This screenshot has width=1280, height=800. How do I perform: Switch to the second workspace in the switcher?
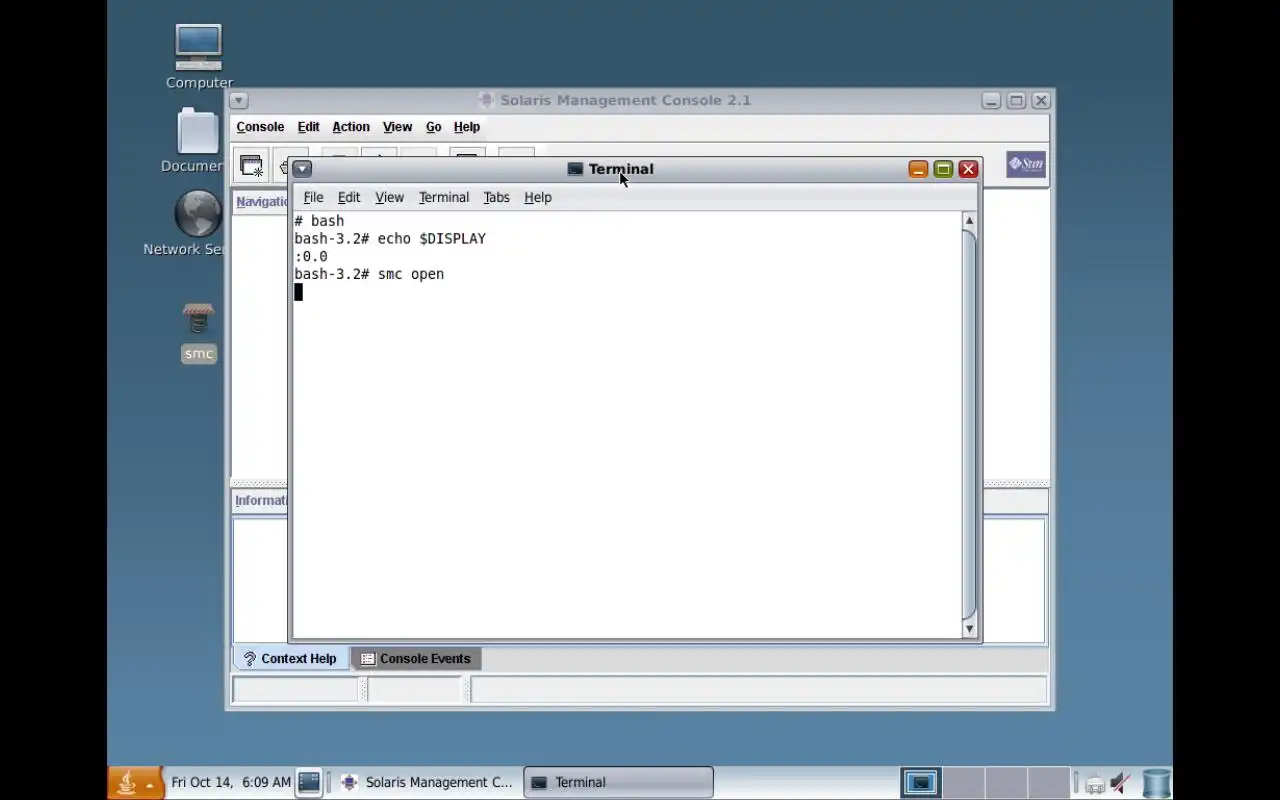(x=964, y=782)
